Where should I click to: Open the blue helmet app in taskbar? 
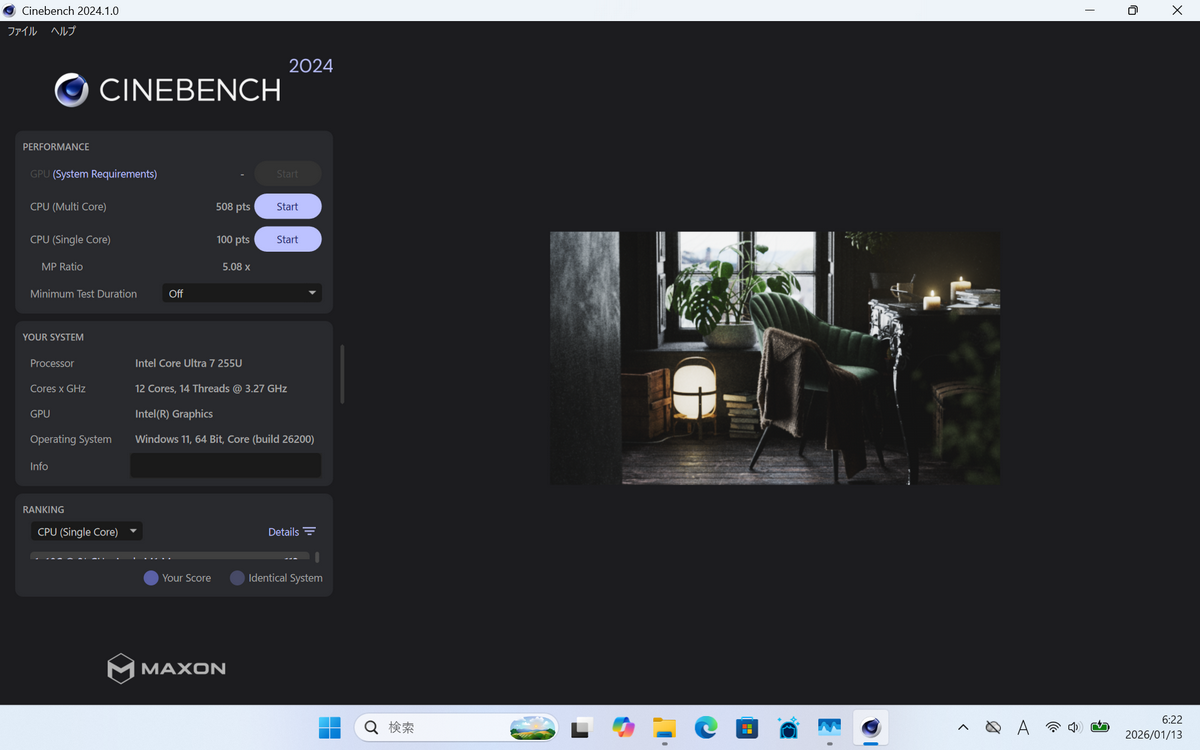click(788, 728)
